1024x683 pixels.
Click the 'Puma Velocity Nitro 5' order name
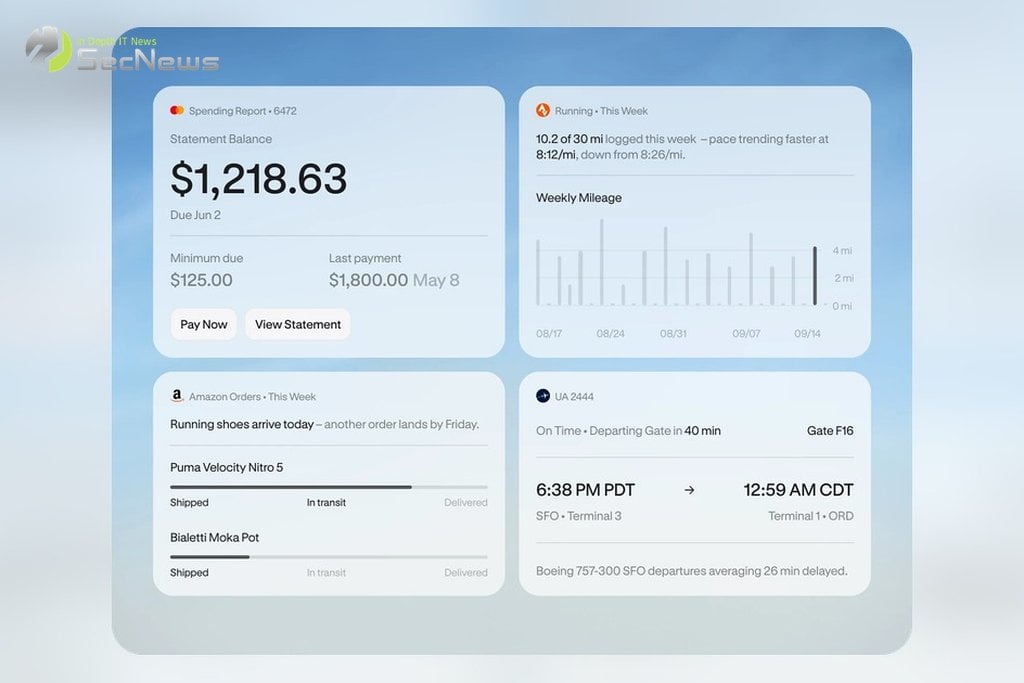point(227,468)
